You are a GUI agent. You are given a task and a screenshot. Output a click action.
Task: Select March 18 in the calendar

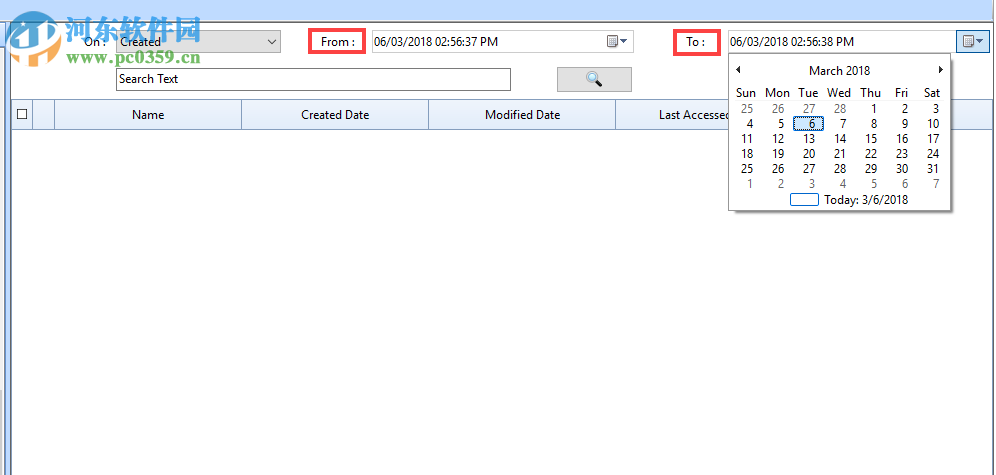click(747, 154)
